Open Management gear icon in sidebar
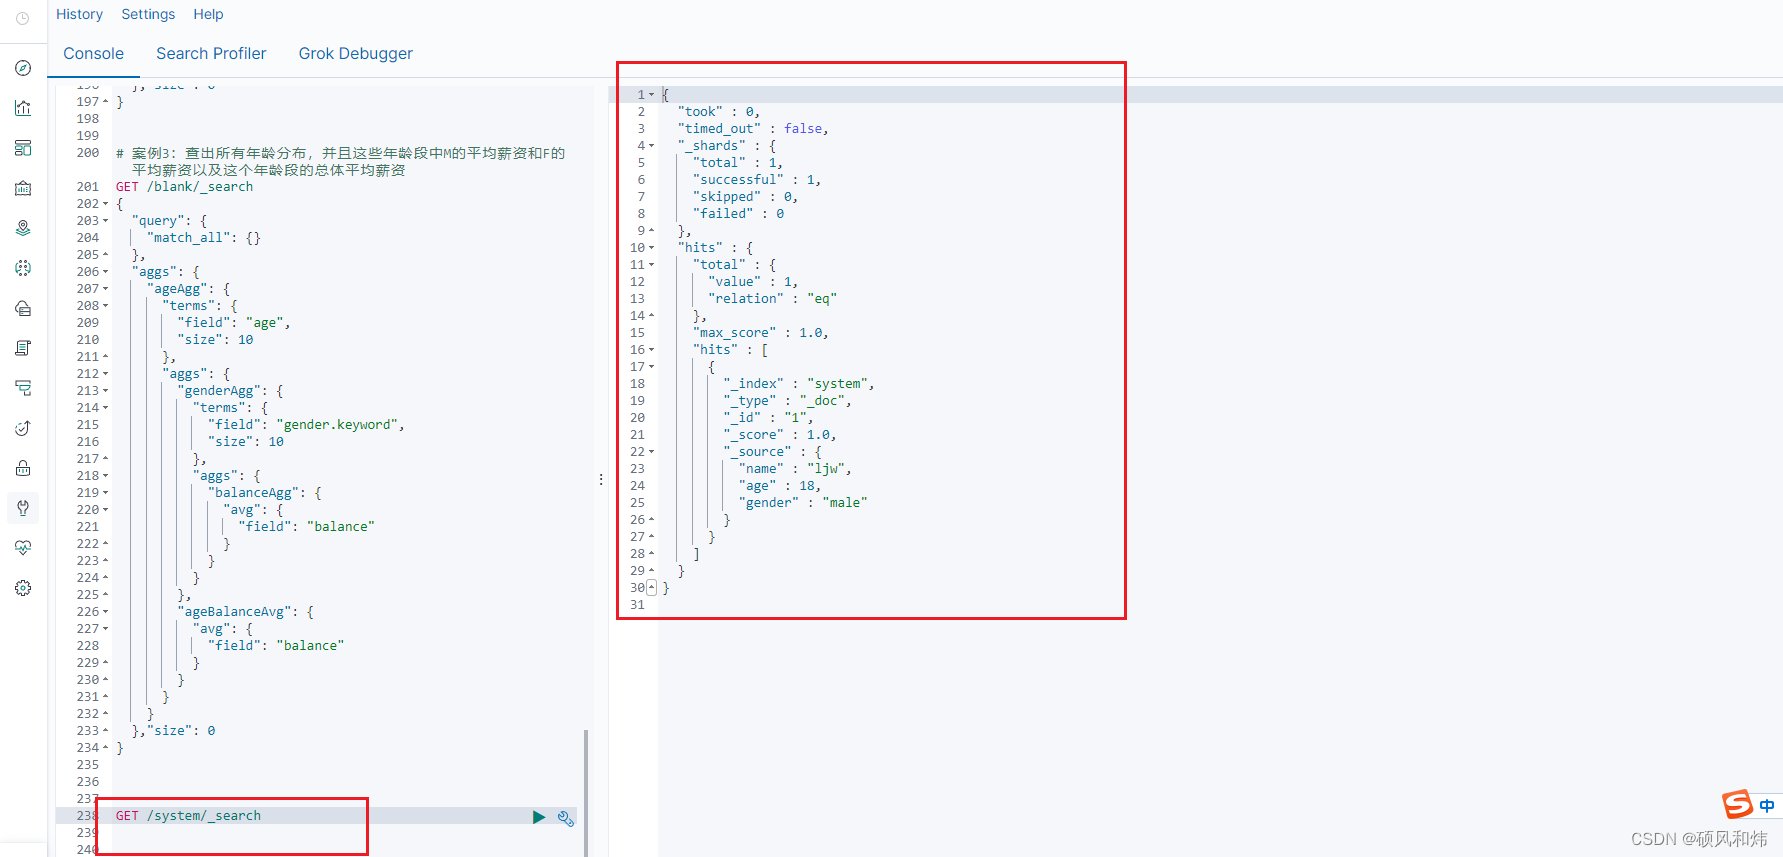This screenshot has height=857, width=1783. tap(23, 588)
